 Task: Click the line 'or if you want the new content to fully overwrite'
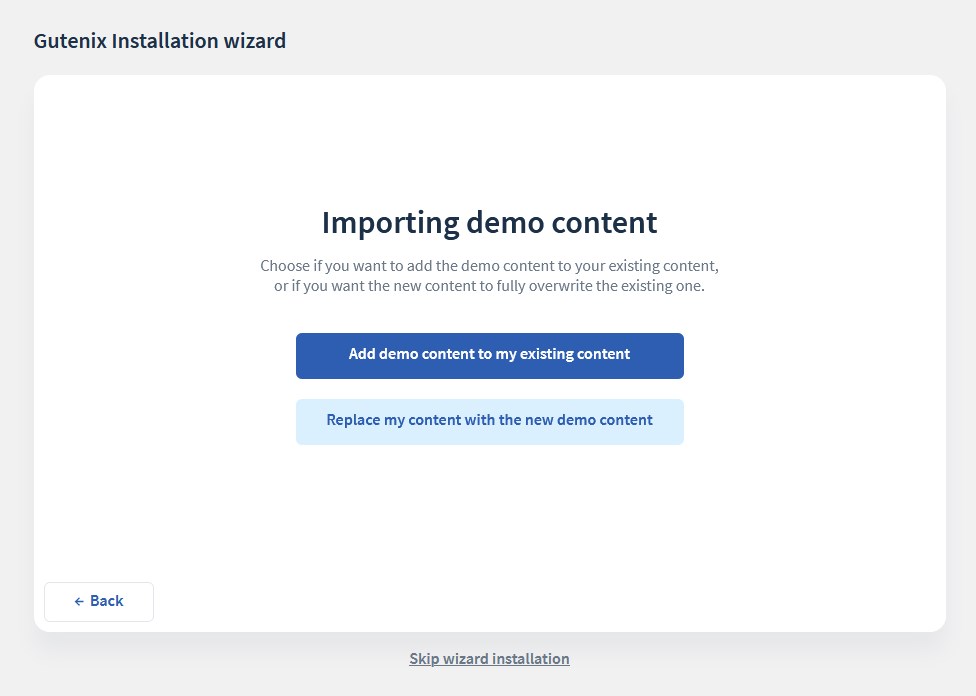(489, 286)
